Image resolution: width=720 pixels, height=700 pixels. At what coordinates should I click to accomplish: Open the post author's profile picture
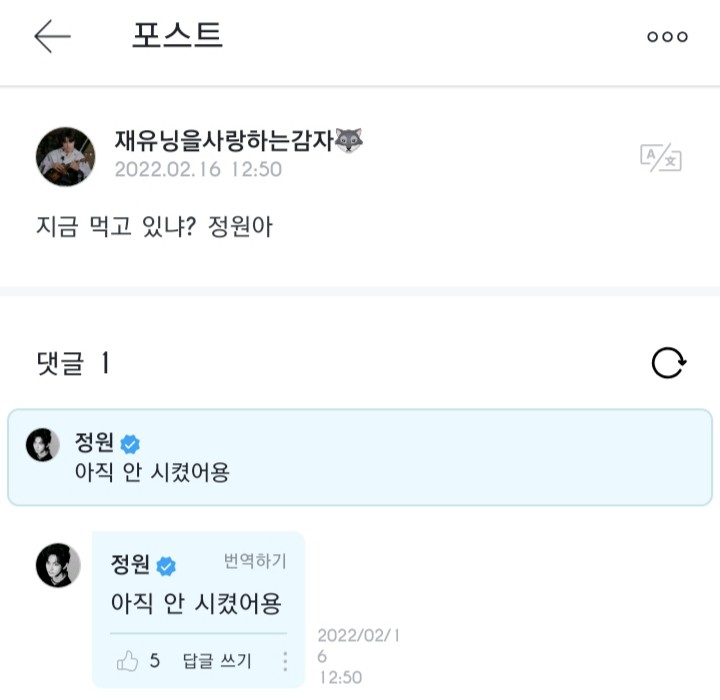click(66, 157)
